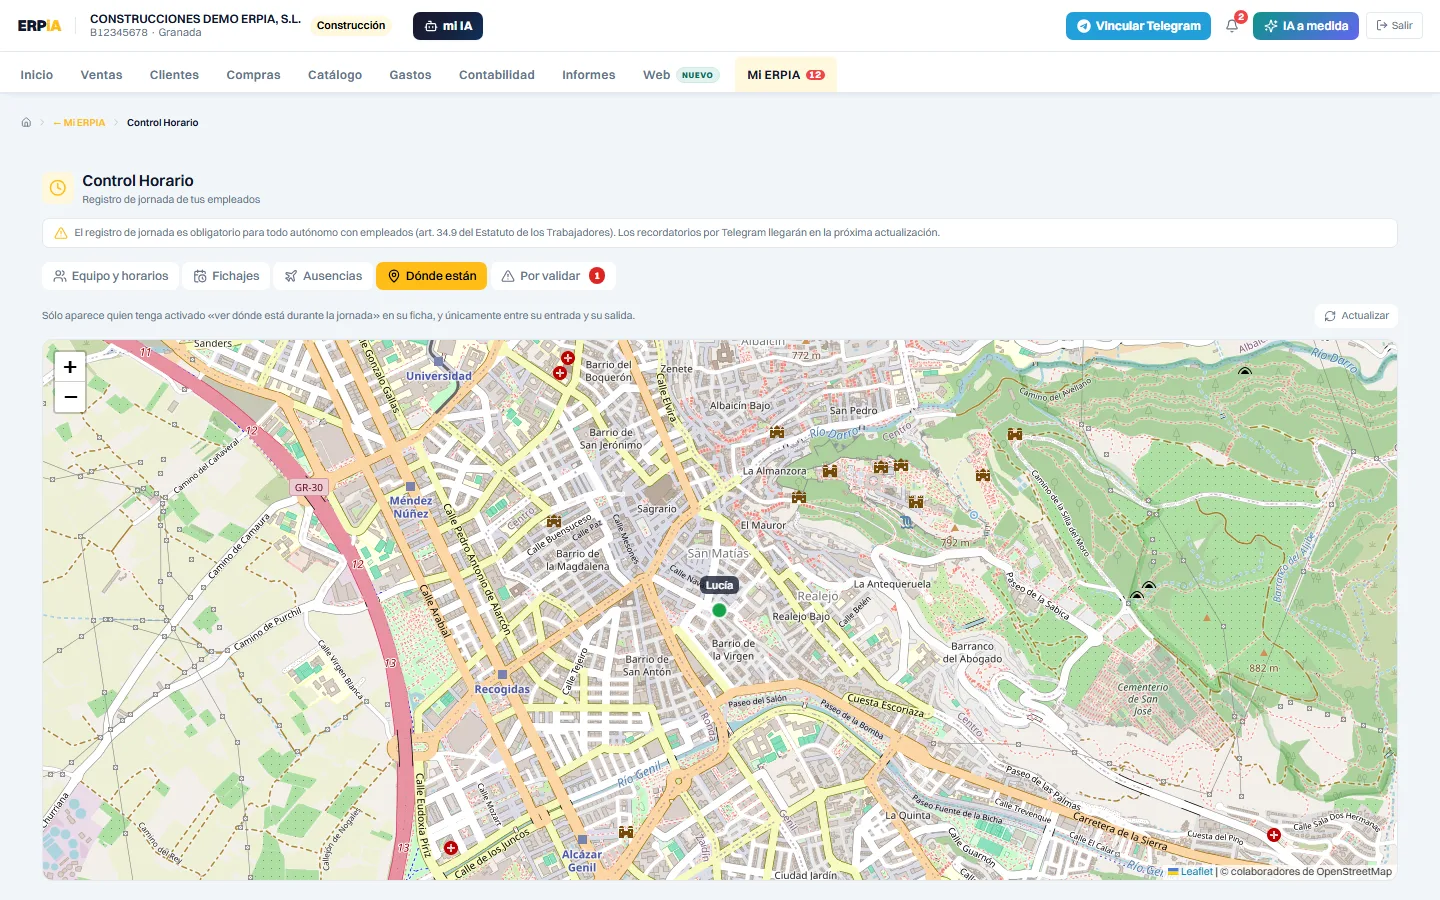Viewport: 1440px width, 900px height.
Task: Click the castle icon near Alcázar Genil
Action: point(626,832)
